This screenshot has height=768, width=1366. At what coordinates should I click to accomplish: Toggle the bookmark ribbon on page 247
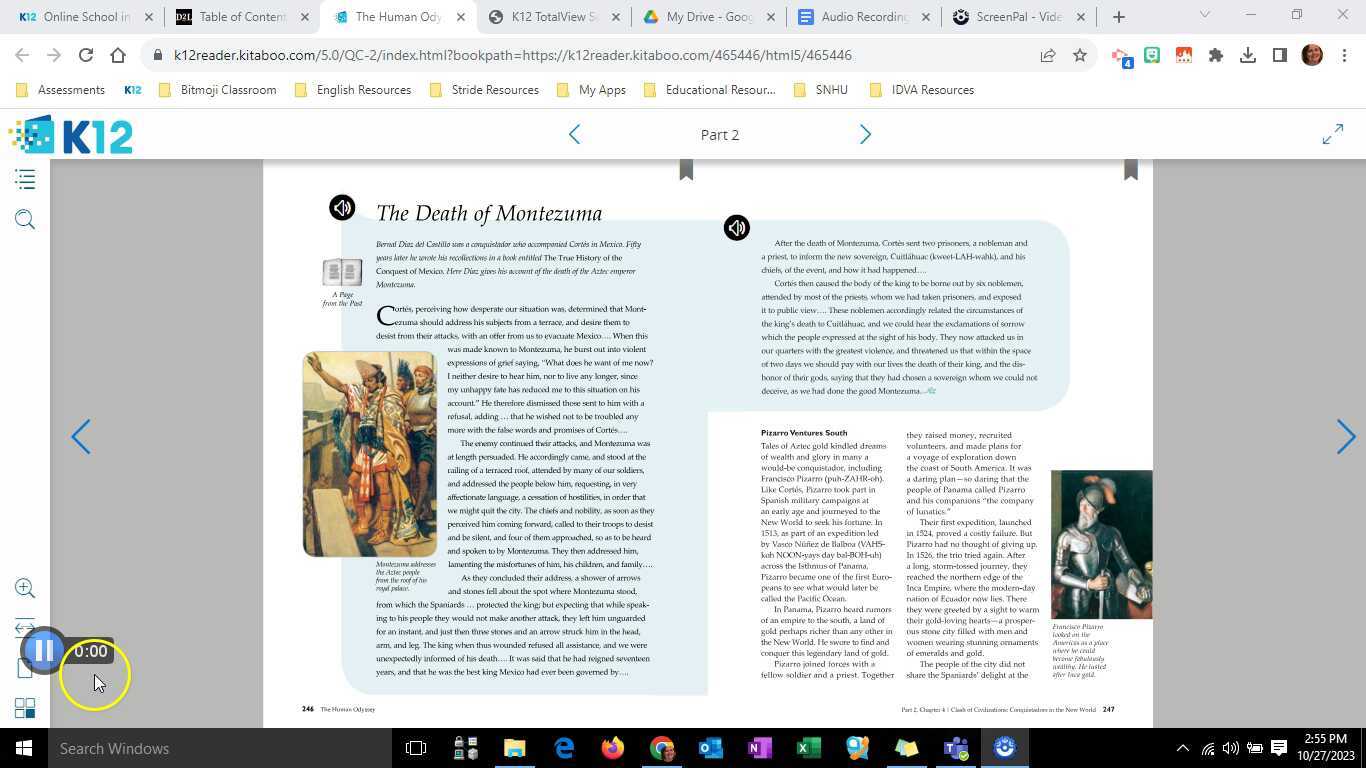point(1130,169)
